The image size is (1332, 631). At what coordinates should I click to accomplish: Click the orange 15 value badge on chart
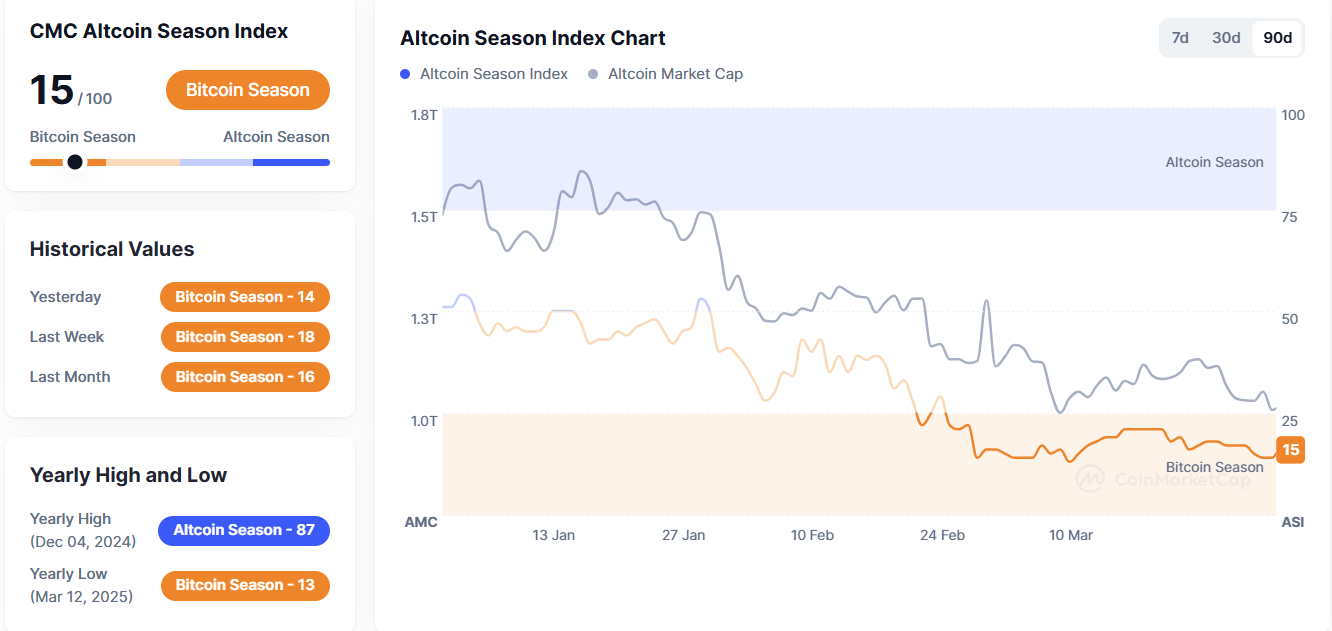click(x=1291, y=450)
